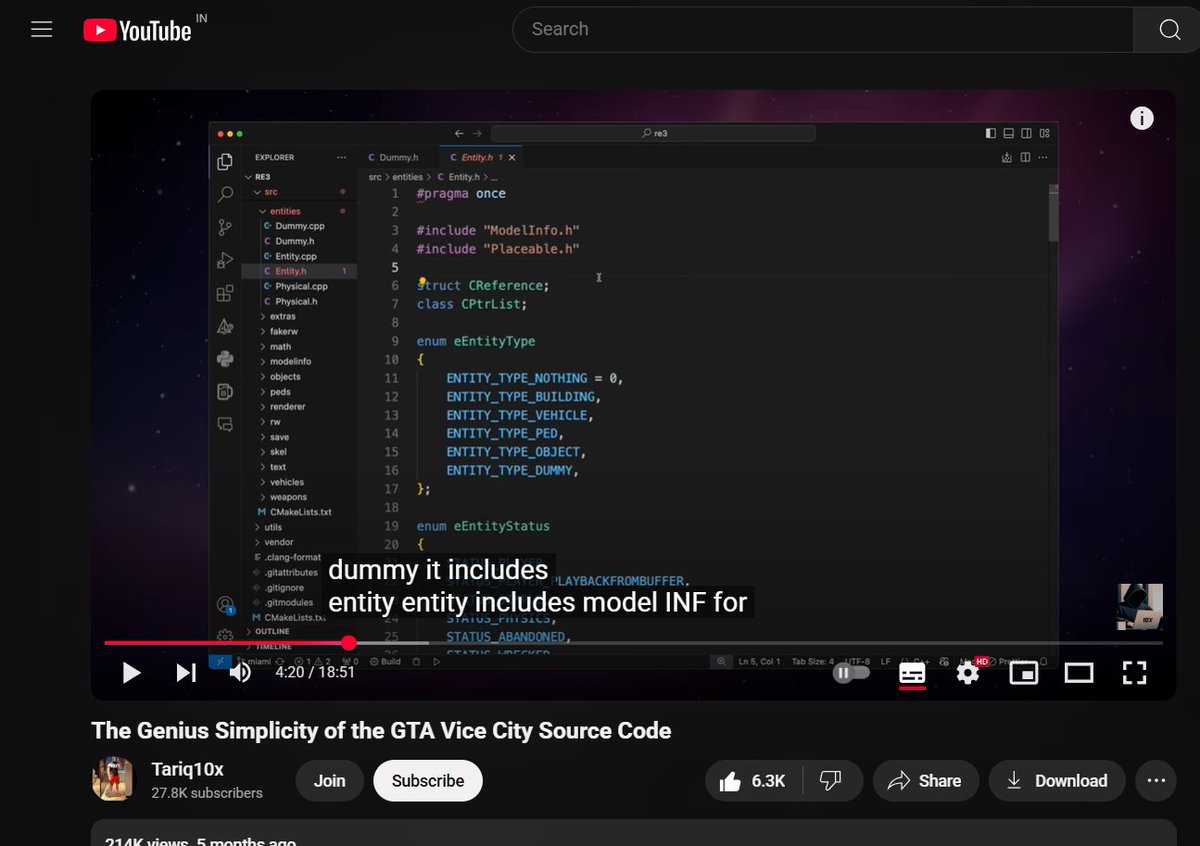The width and height of the screenshot is (1200, 846).
Task: Click the channel watermark thumbnail in player
Action: click(x=1139, y=606)
